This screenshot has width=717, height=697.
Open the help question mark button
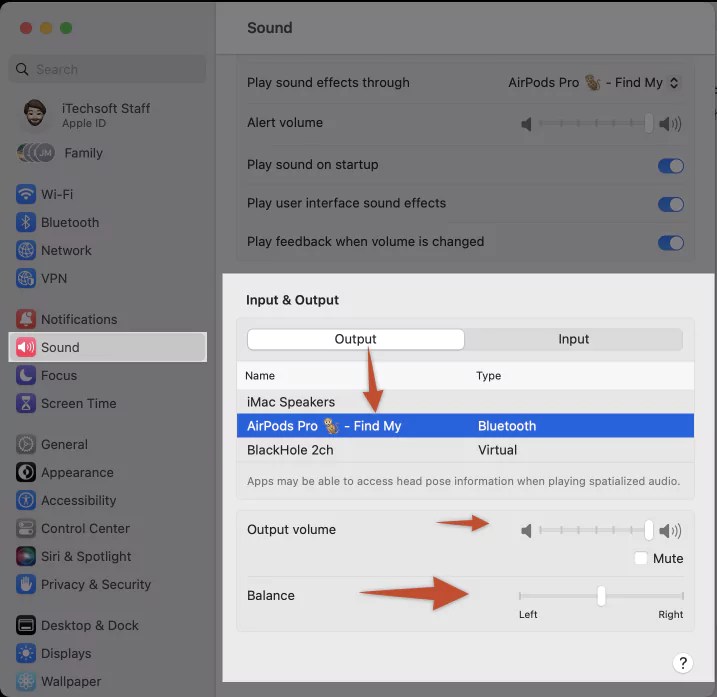tap(683, 663)
